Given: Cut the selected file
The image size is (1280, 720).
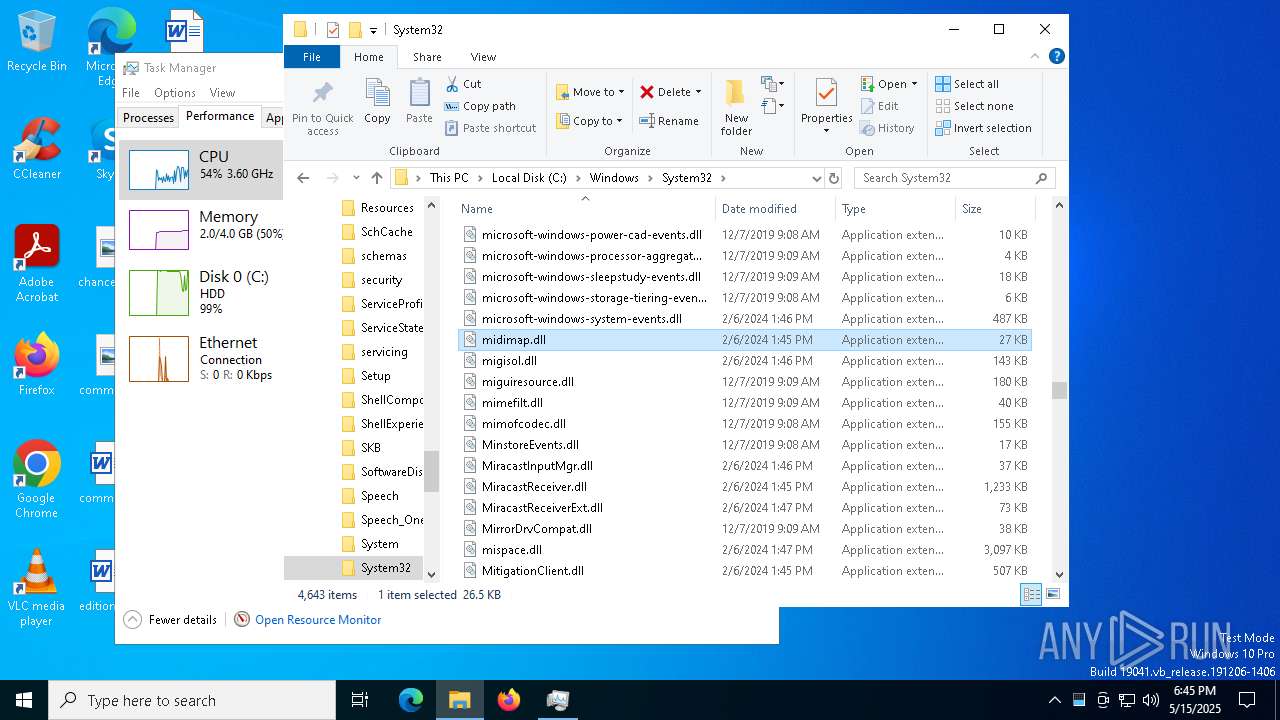Looking at the screenshot, I should 463,84.
